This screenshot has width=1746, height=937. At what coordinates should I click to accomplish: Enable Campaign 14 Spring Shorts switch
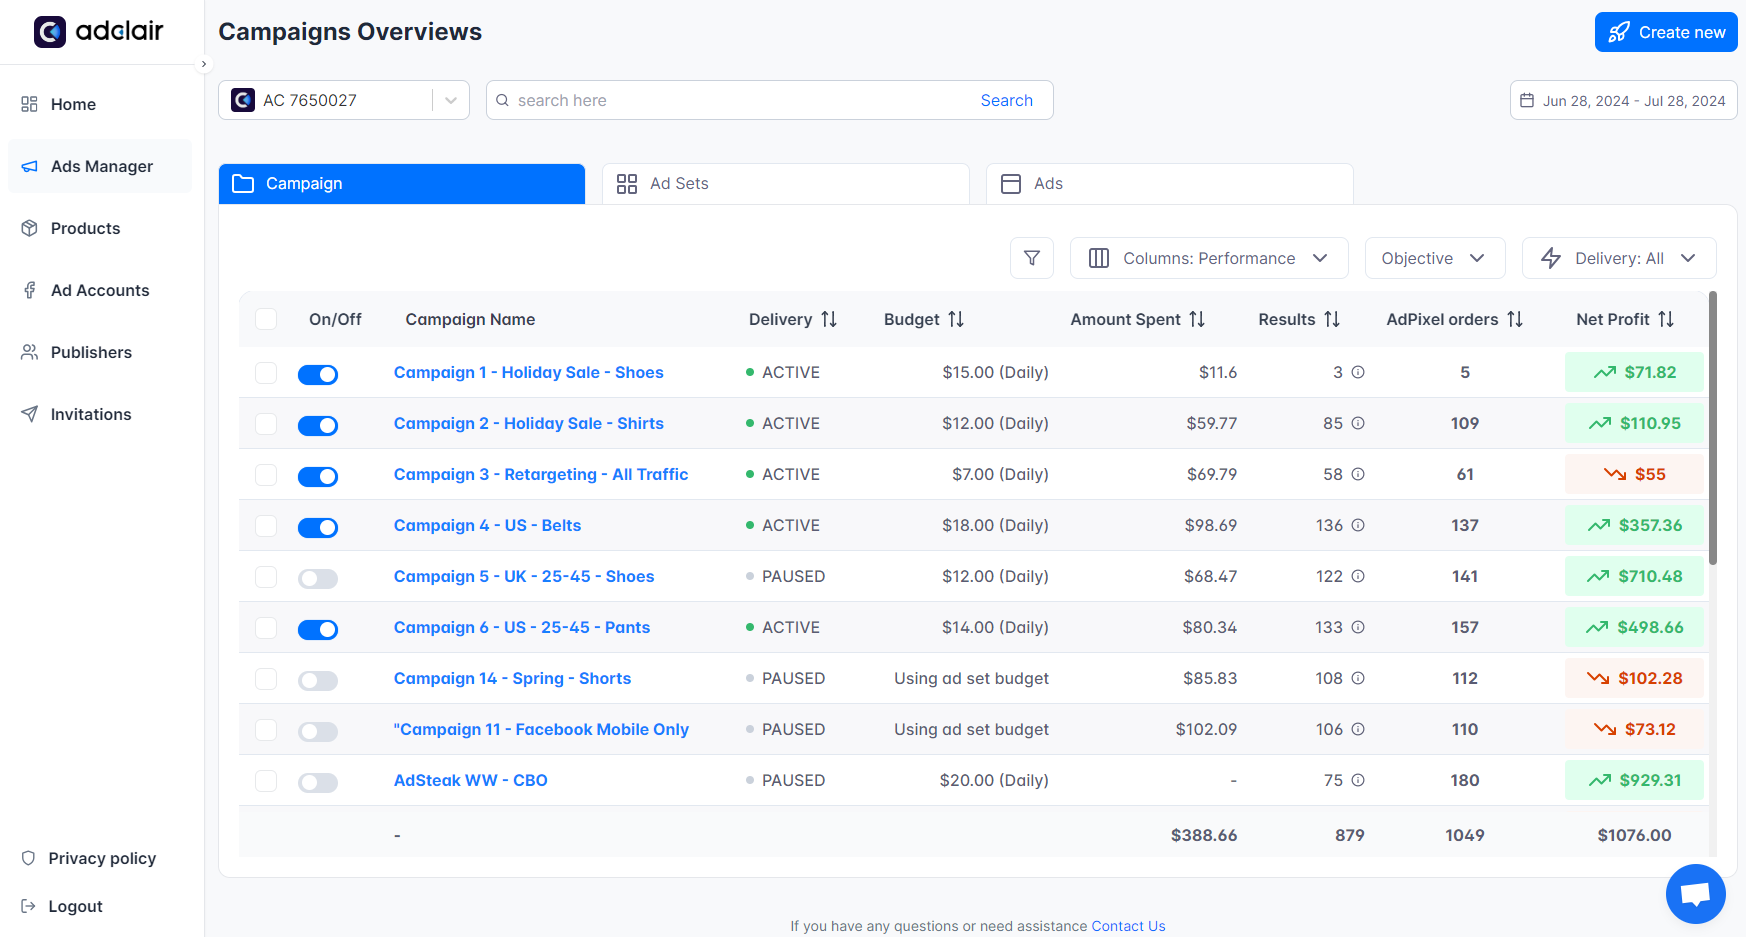318,680
